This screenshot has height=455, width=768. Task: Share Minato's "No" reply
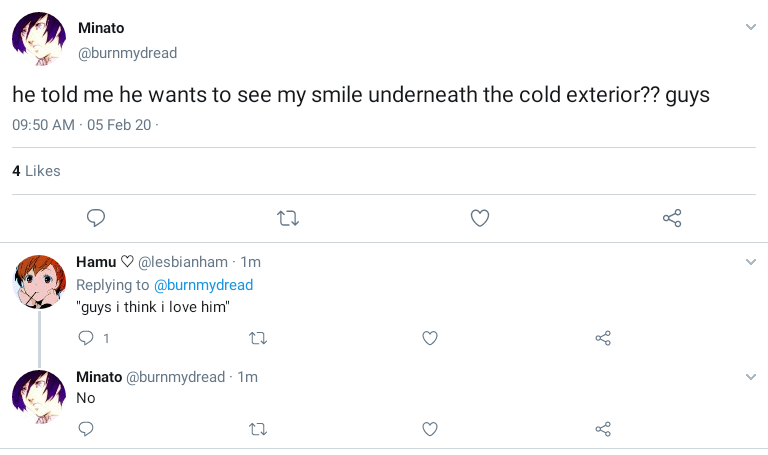pyautogui.click(x=603, y=429)
